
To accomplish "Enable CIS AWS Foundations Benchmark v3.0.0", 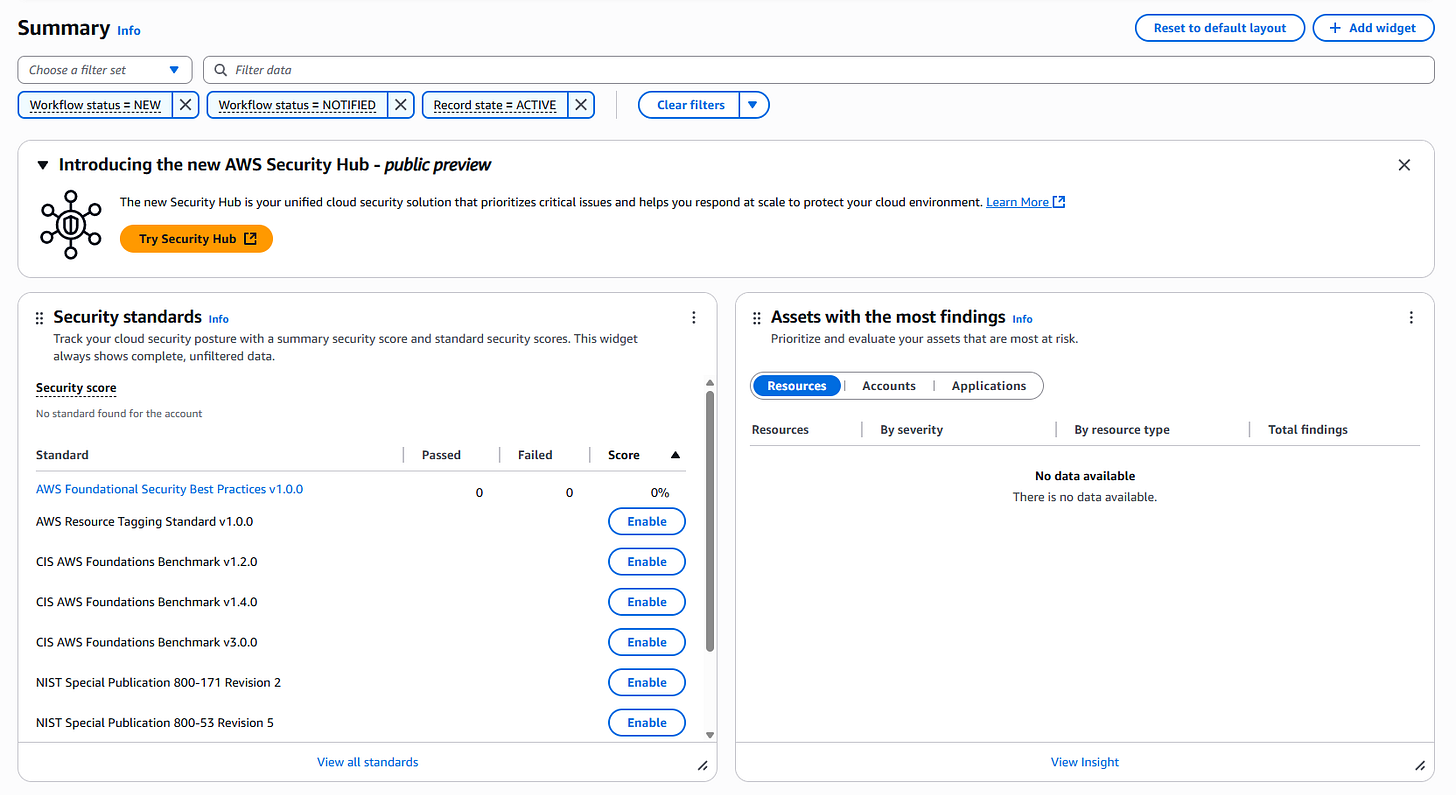I will [647, 642].
